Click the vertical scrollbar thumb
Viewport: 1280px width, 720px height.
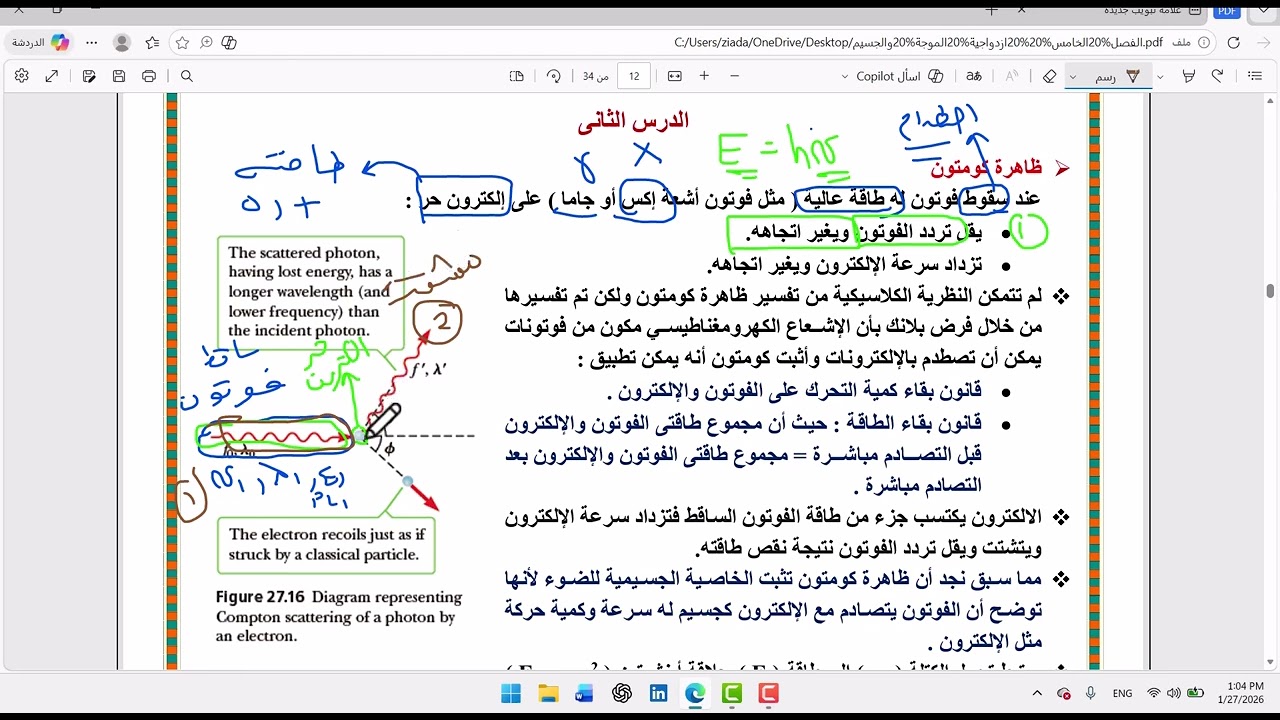[1270, 291]
